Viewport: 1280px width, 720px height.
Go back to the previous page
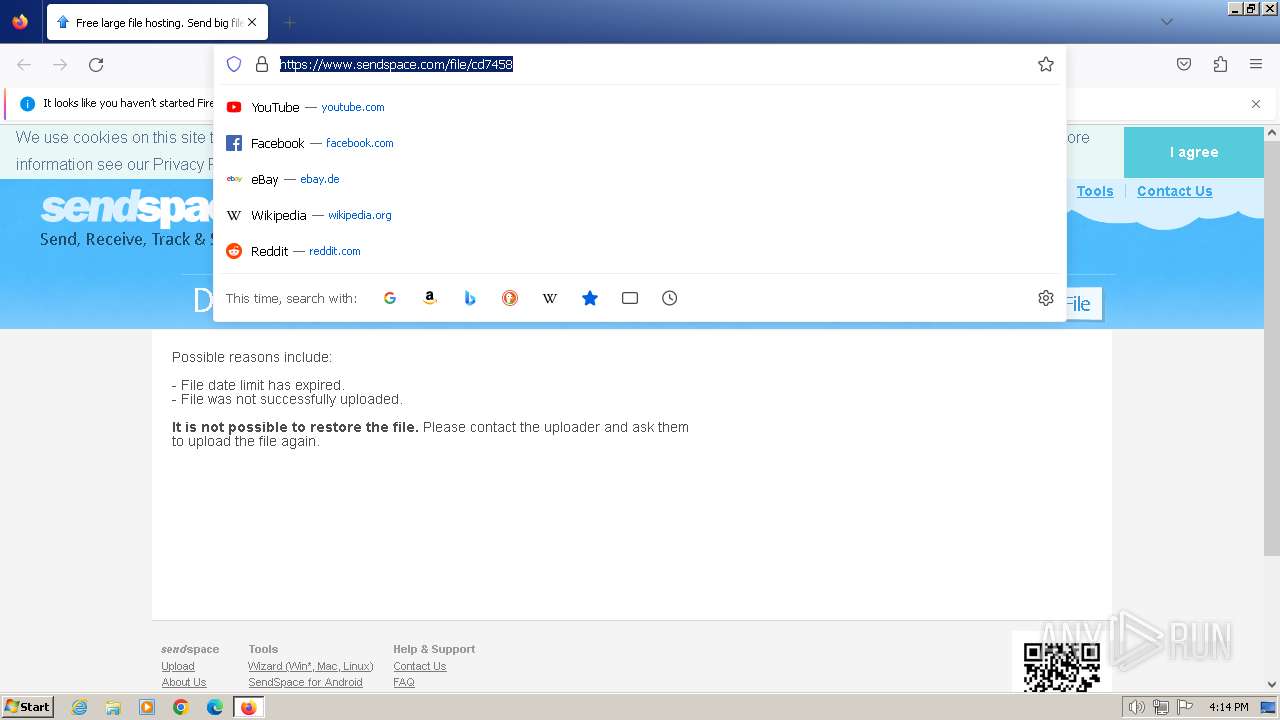(x=24, y=64)
